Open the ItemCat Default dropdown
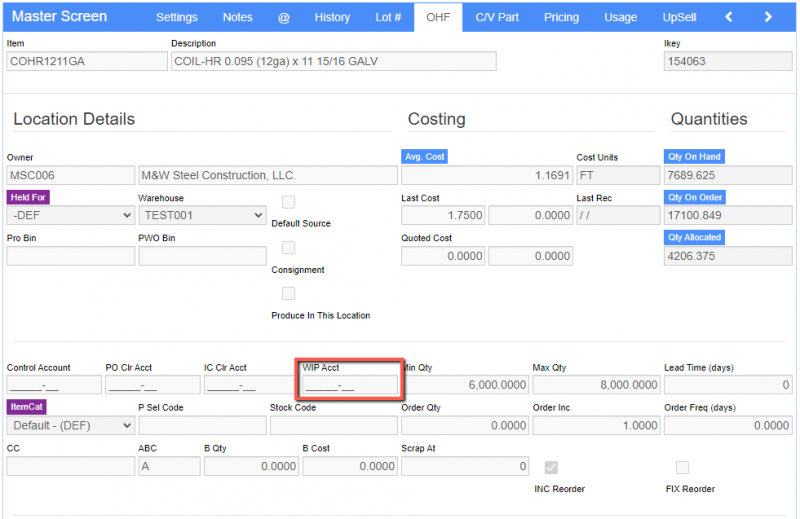 70,425
